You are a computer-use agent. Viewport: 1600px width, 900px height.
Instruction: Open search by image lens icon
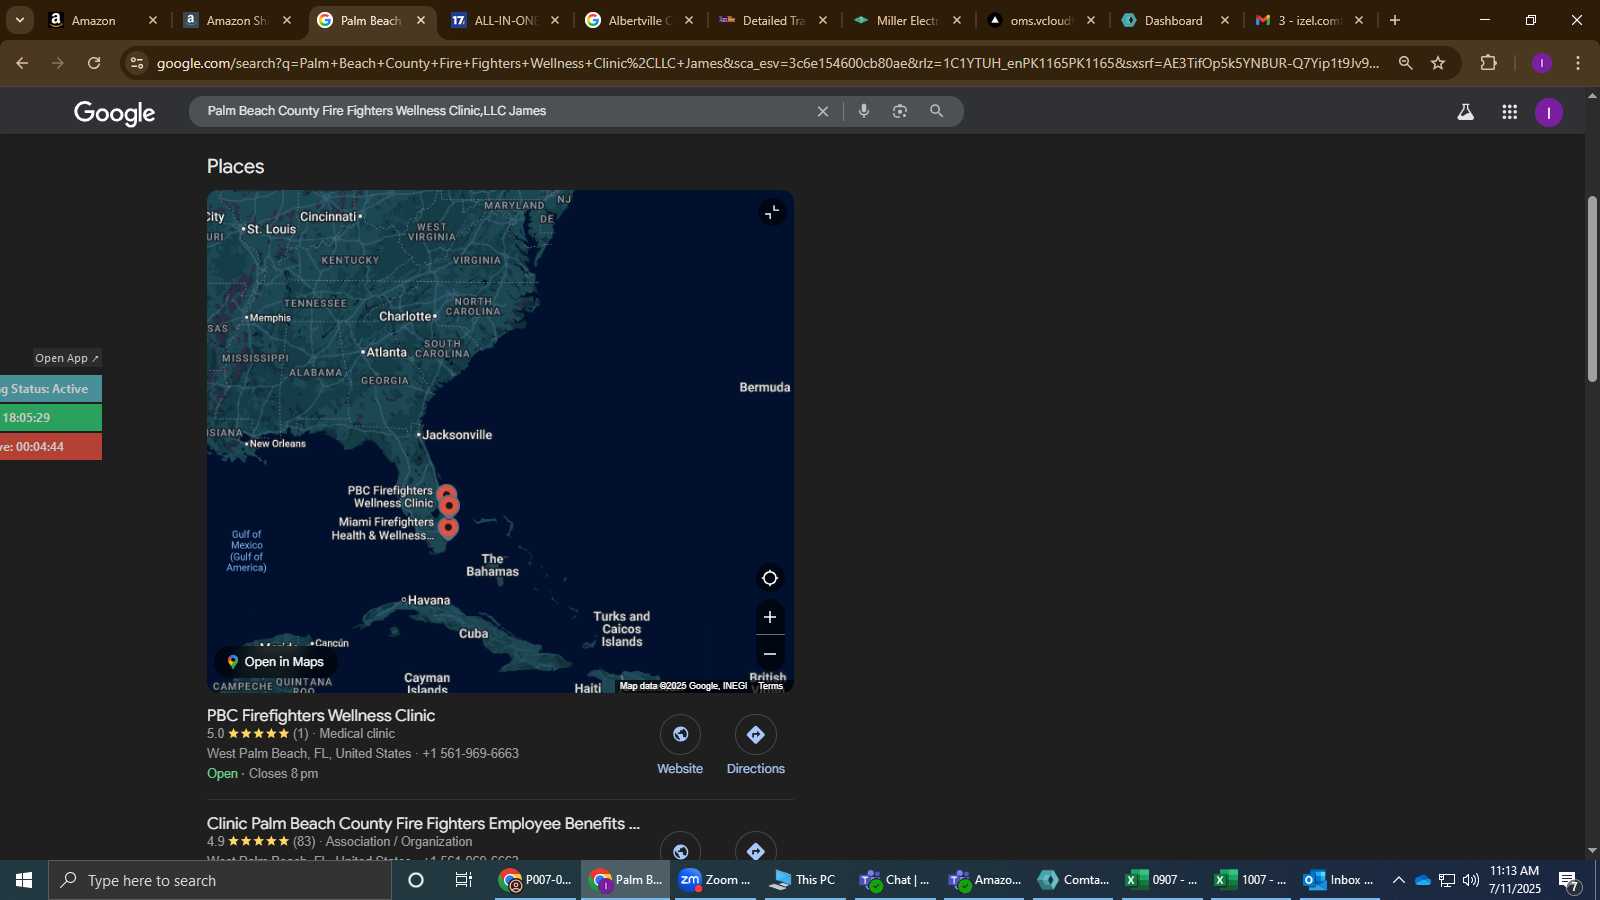(x=900, y=111)
